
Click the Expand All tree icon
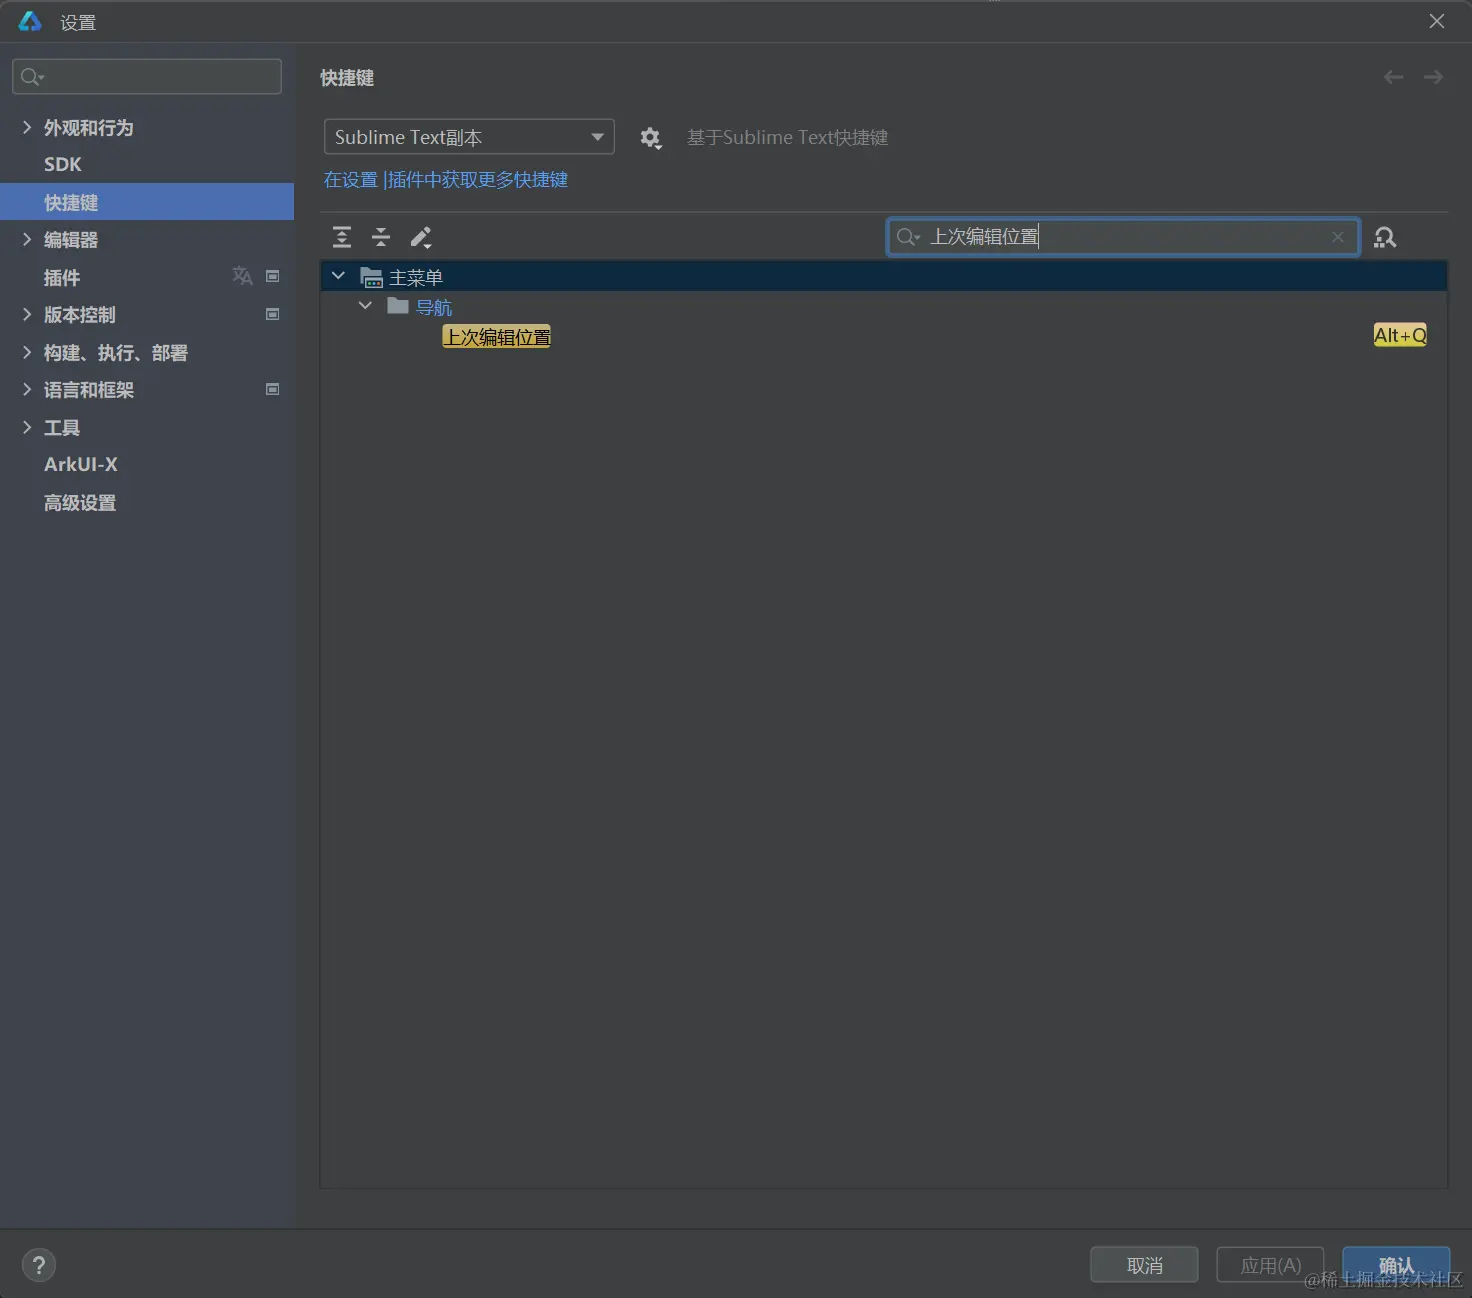342,237
